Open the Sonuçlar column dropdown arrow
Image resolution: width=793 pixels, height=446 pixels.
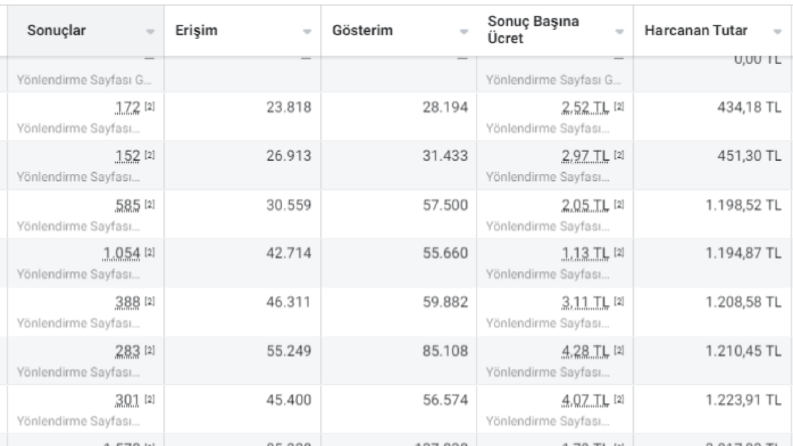tap(150, 31)
